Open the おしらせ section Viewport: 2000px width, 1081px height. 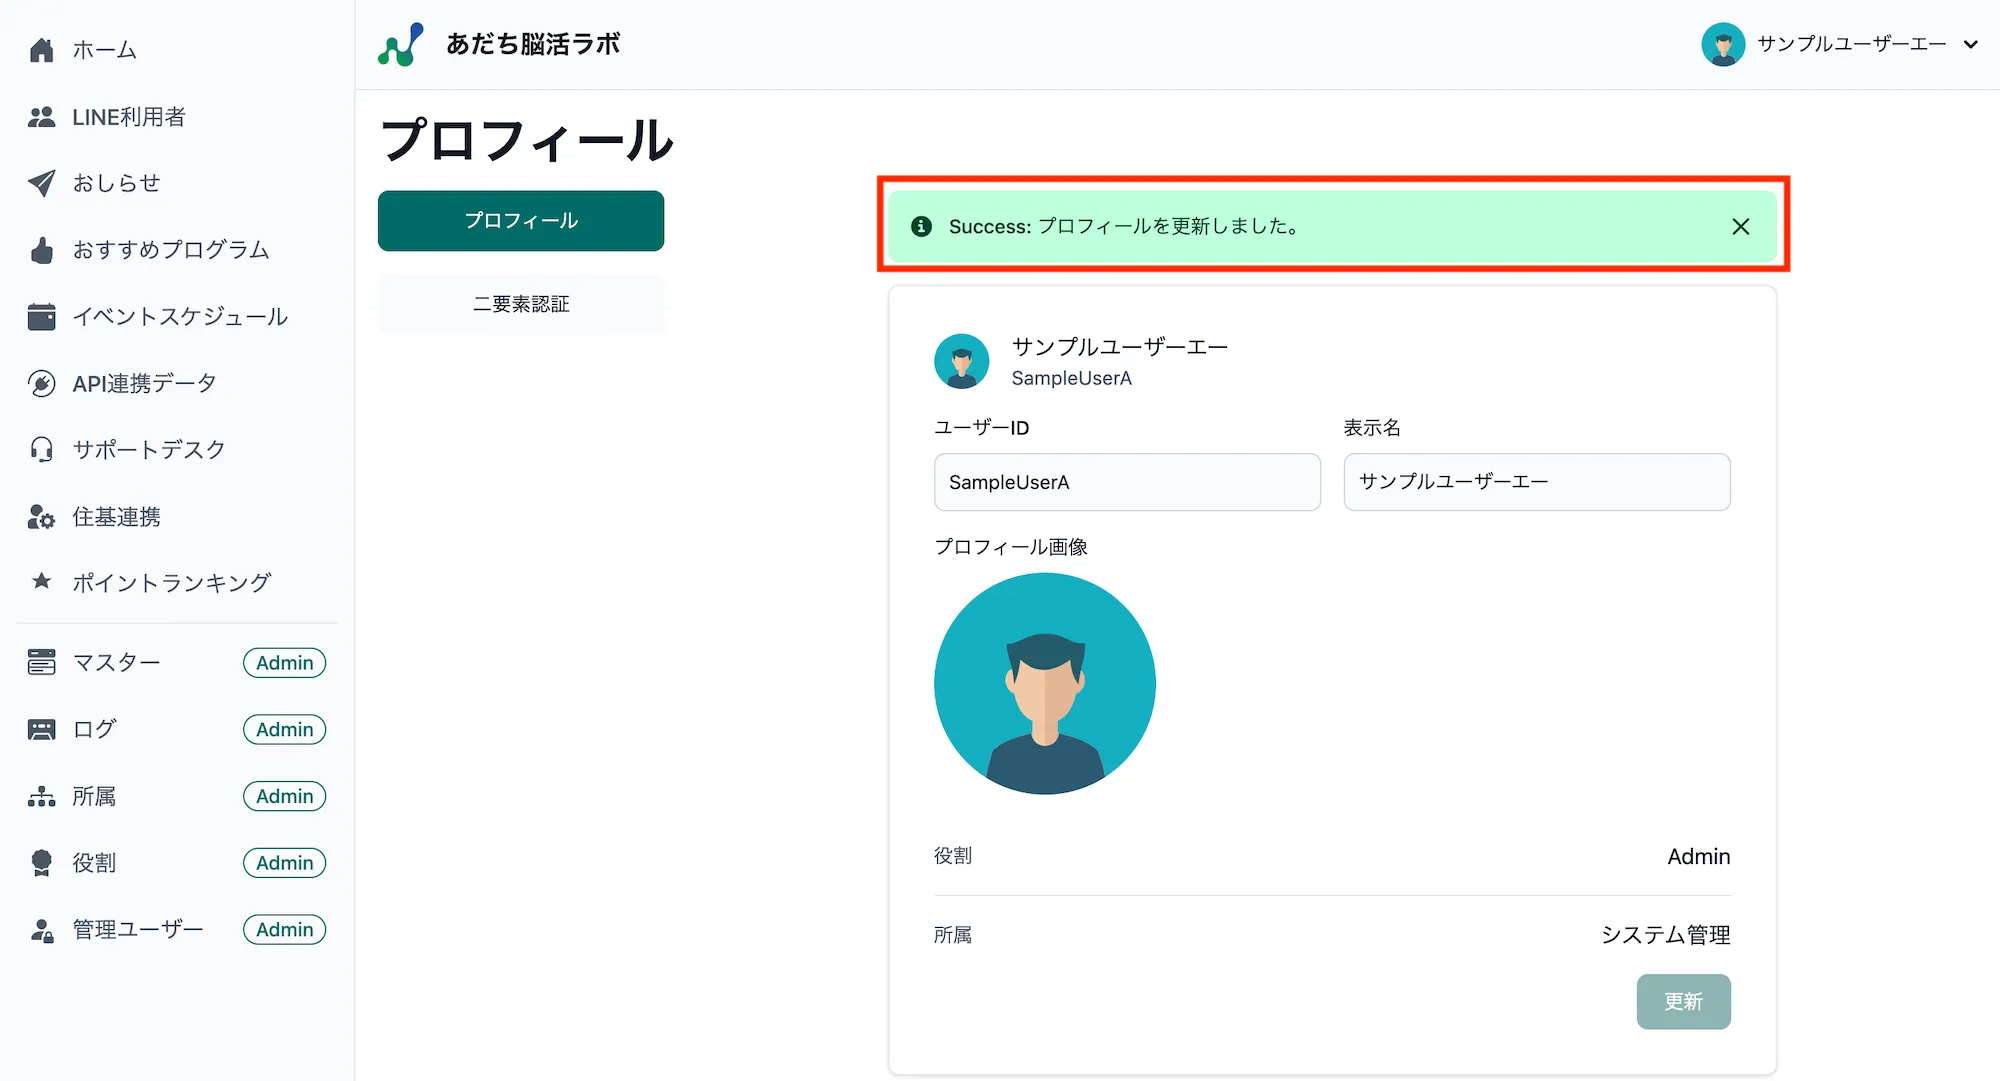point(117,183)
